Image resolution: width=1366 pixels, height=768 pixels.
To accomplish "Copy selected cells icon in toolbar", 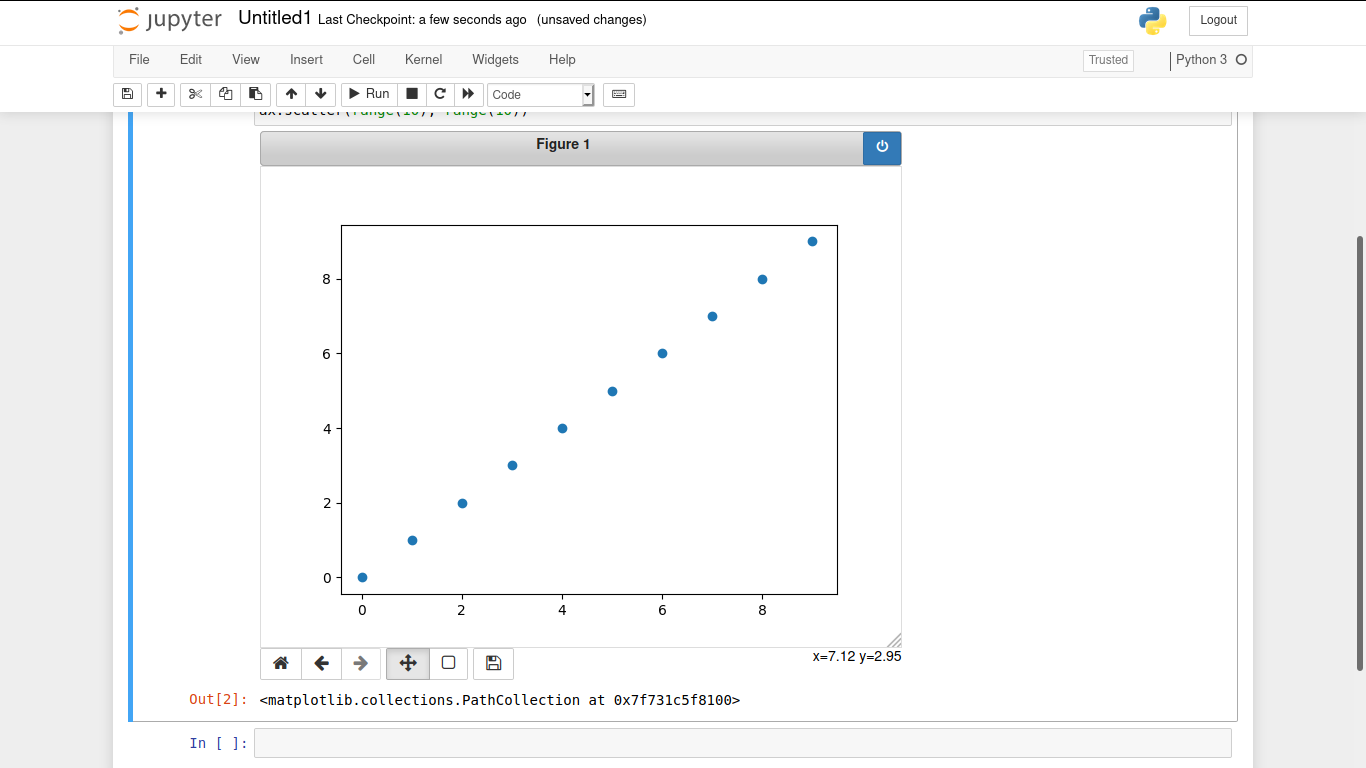I will coord(225,94).
